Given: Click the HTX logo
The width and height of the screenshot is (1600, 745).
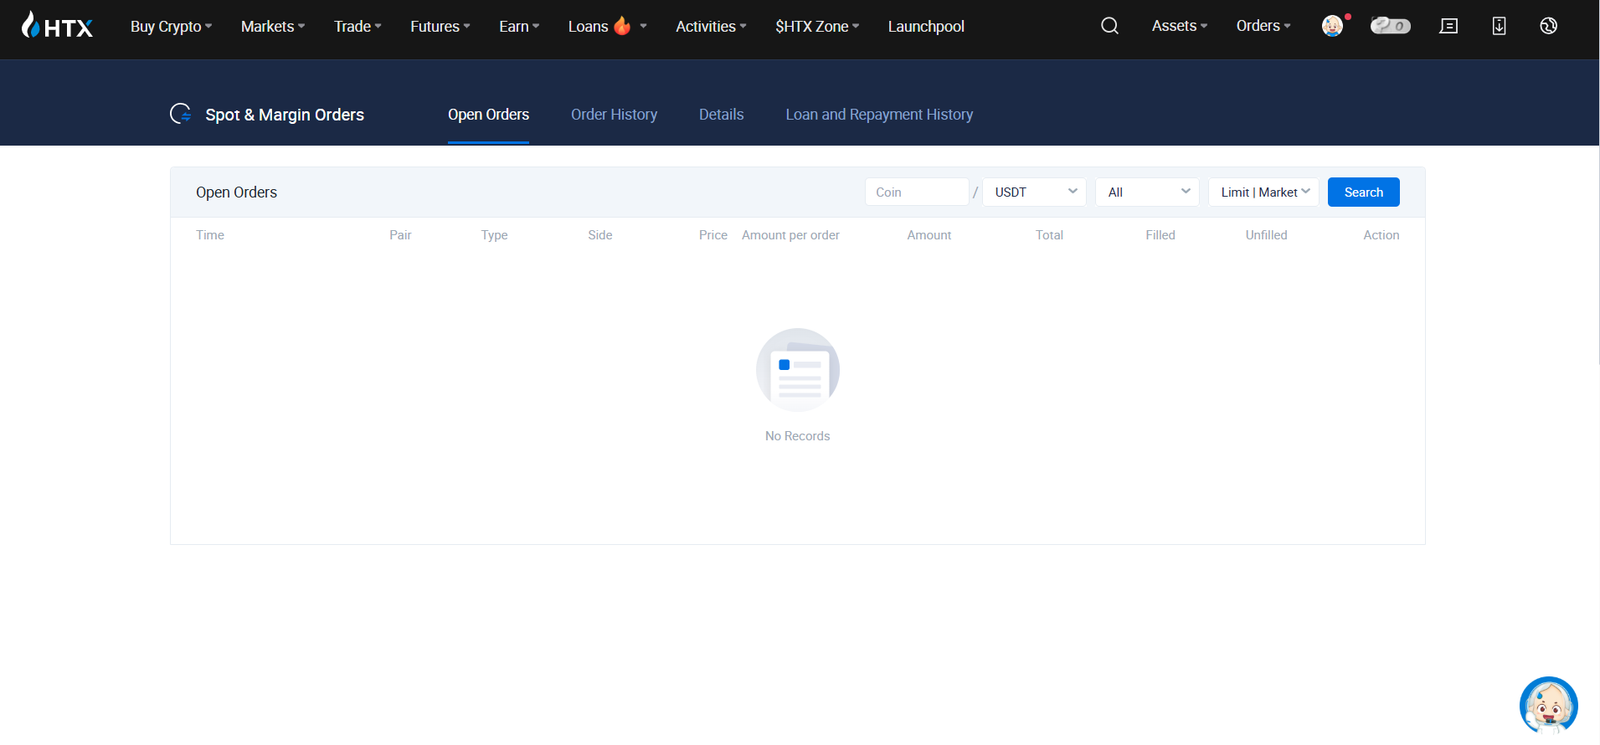Looking at the screenshot, I should coord(57,26).
